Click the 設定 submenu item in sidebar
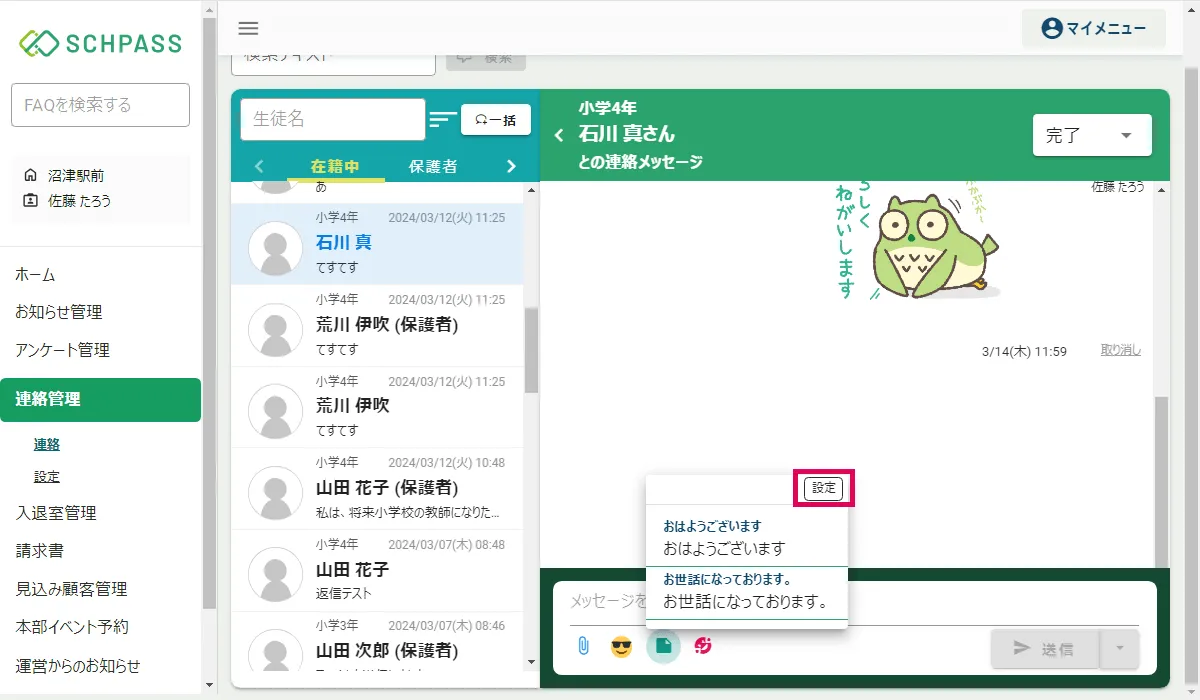Image resolution: width=1200 pixels, height=700 pixels. pyautogui.click(x=47, y=477)
